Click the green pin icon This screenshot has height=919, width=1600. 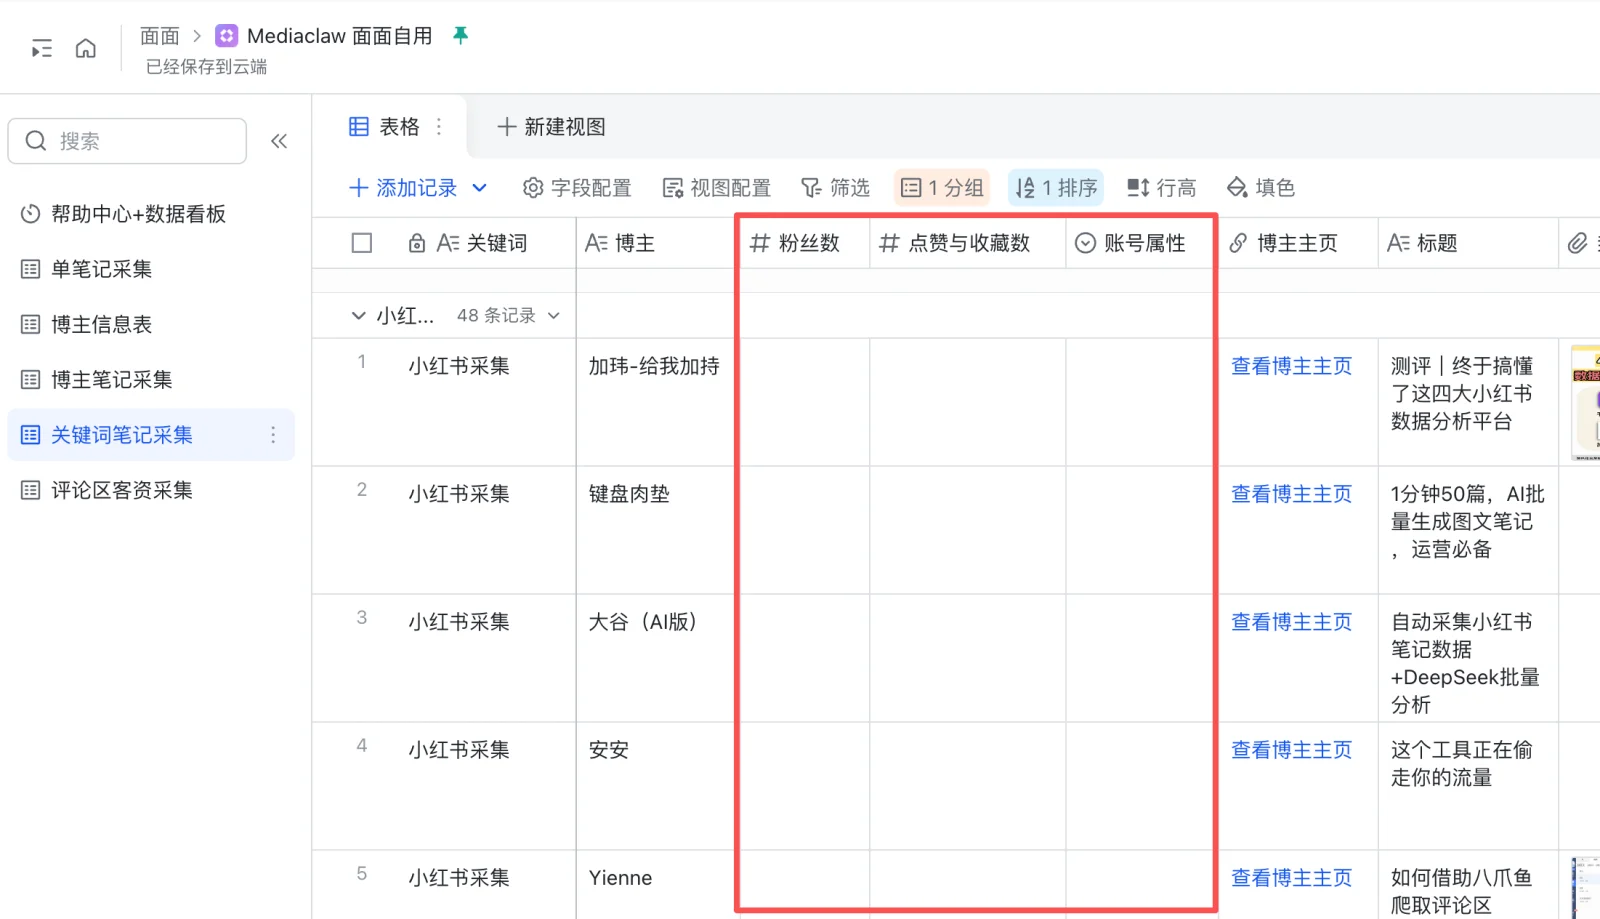coord(460,35)
